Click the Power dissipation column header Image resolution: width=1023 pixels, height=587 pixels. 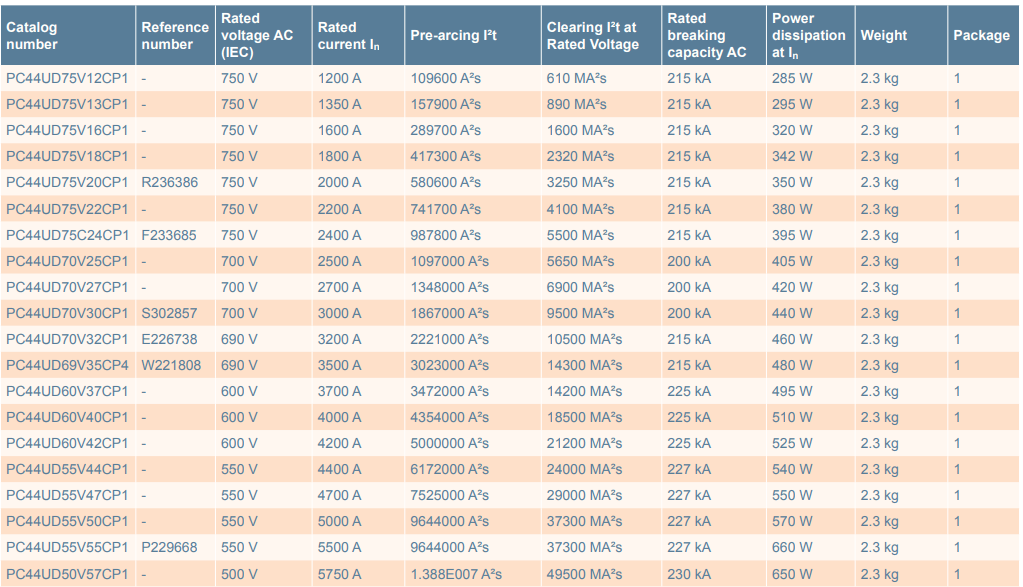tap(808, 36)
